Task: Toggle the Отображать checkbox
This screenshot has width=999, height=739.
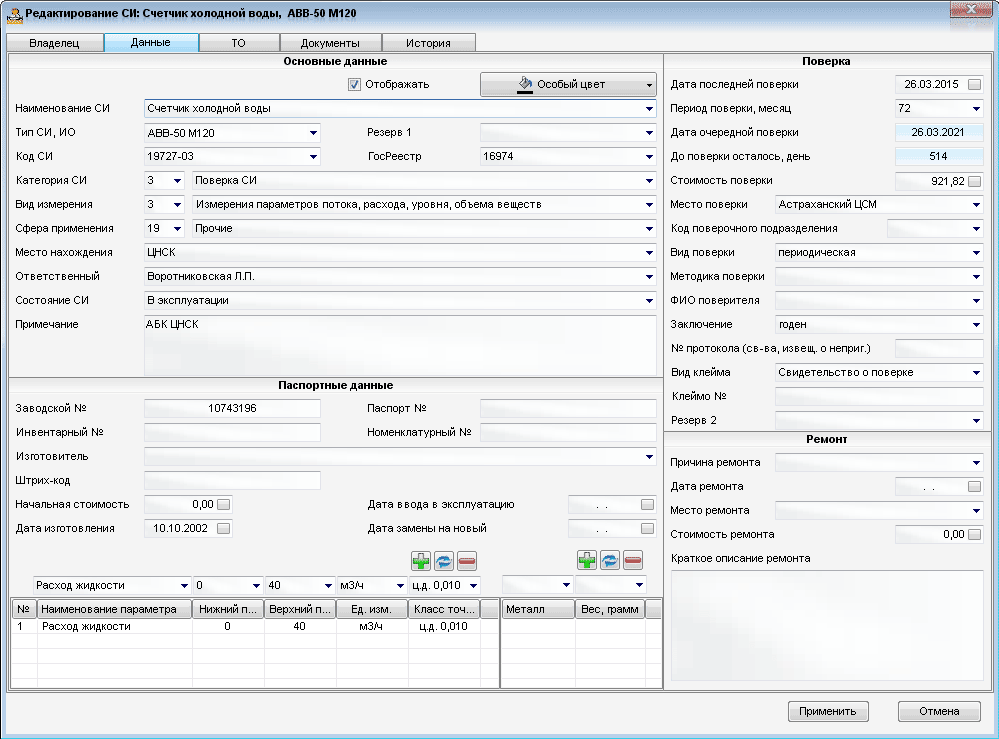Action: (354, 84)
